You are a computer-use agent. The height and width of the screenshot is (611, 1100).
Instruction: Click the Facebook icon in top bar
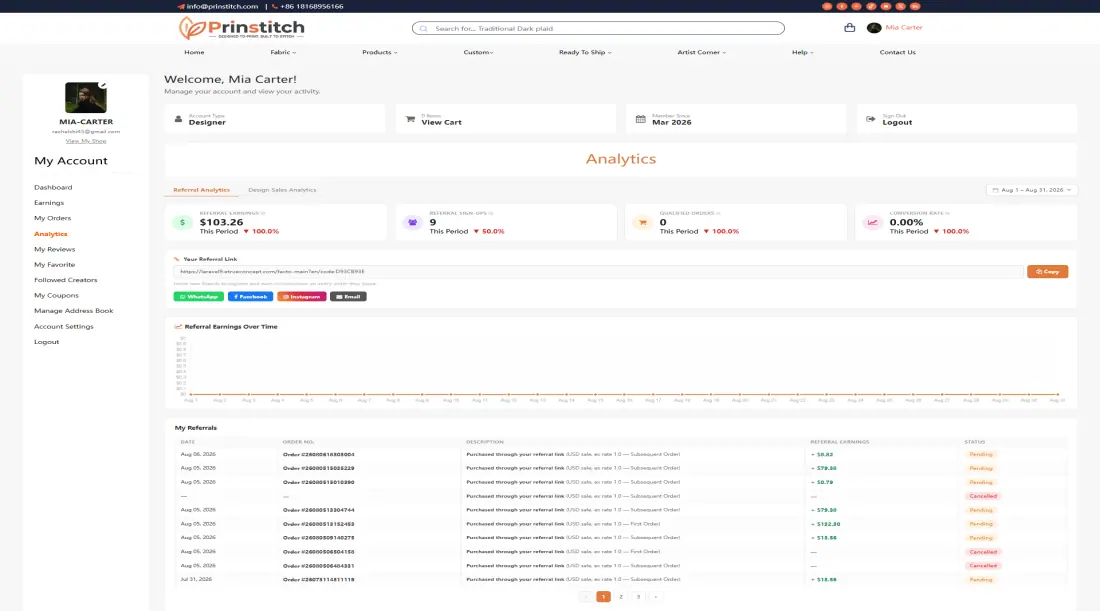point(842,6)
